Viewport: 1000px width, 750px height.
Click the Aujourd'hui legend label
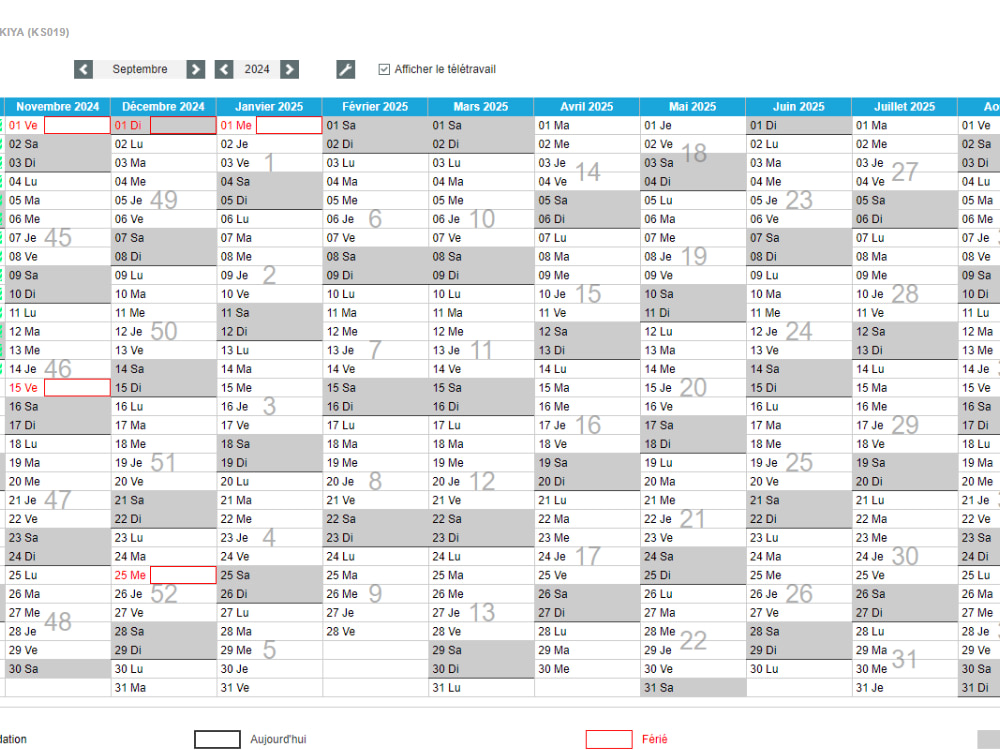pyautogui.click(x=278, y=739)
